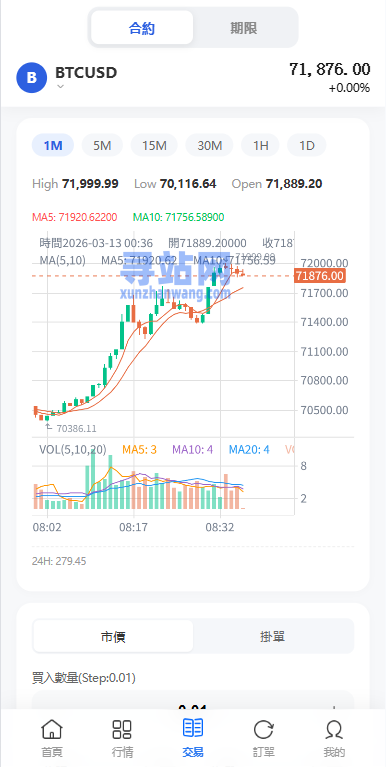
Task: Click the 71100.00 price axis label
Action: [325, 351]
